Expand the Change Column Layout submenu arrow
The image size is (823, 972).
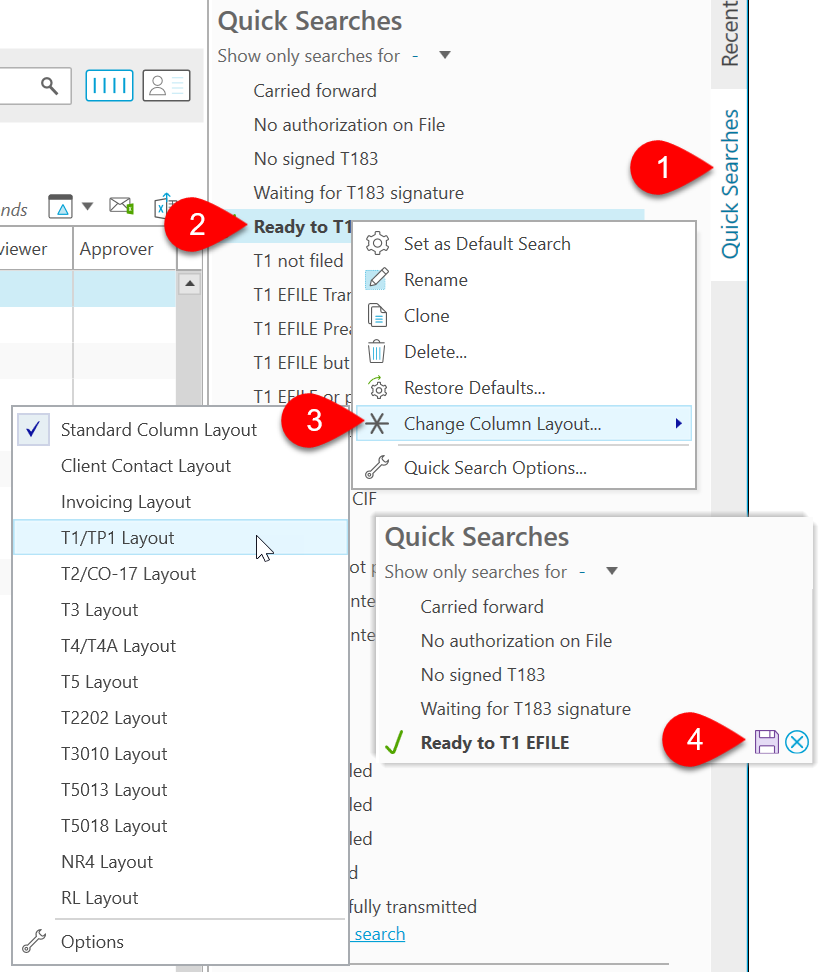[x=679, y=423]
